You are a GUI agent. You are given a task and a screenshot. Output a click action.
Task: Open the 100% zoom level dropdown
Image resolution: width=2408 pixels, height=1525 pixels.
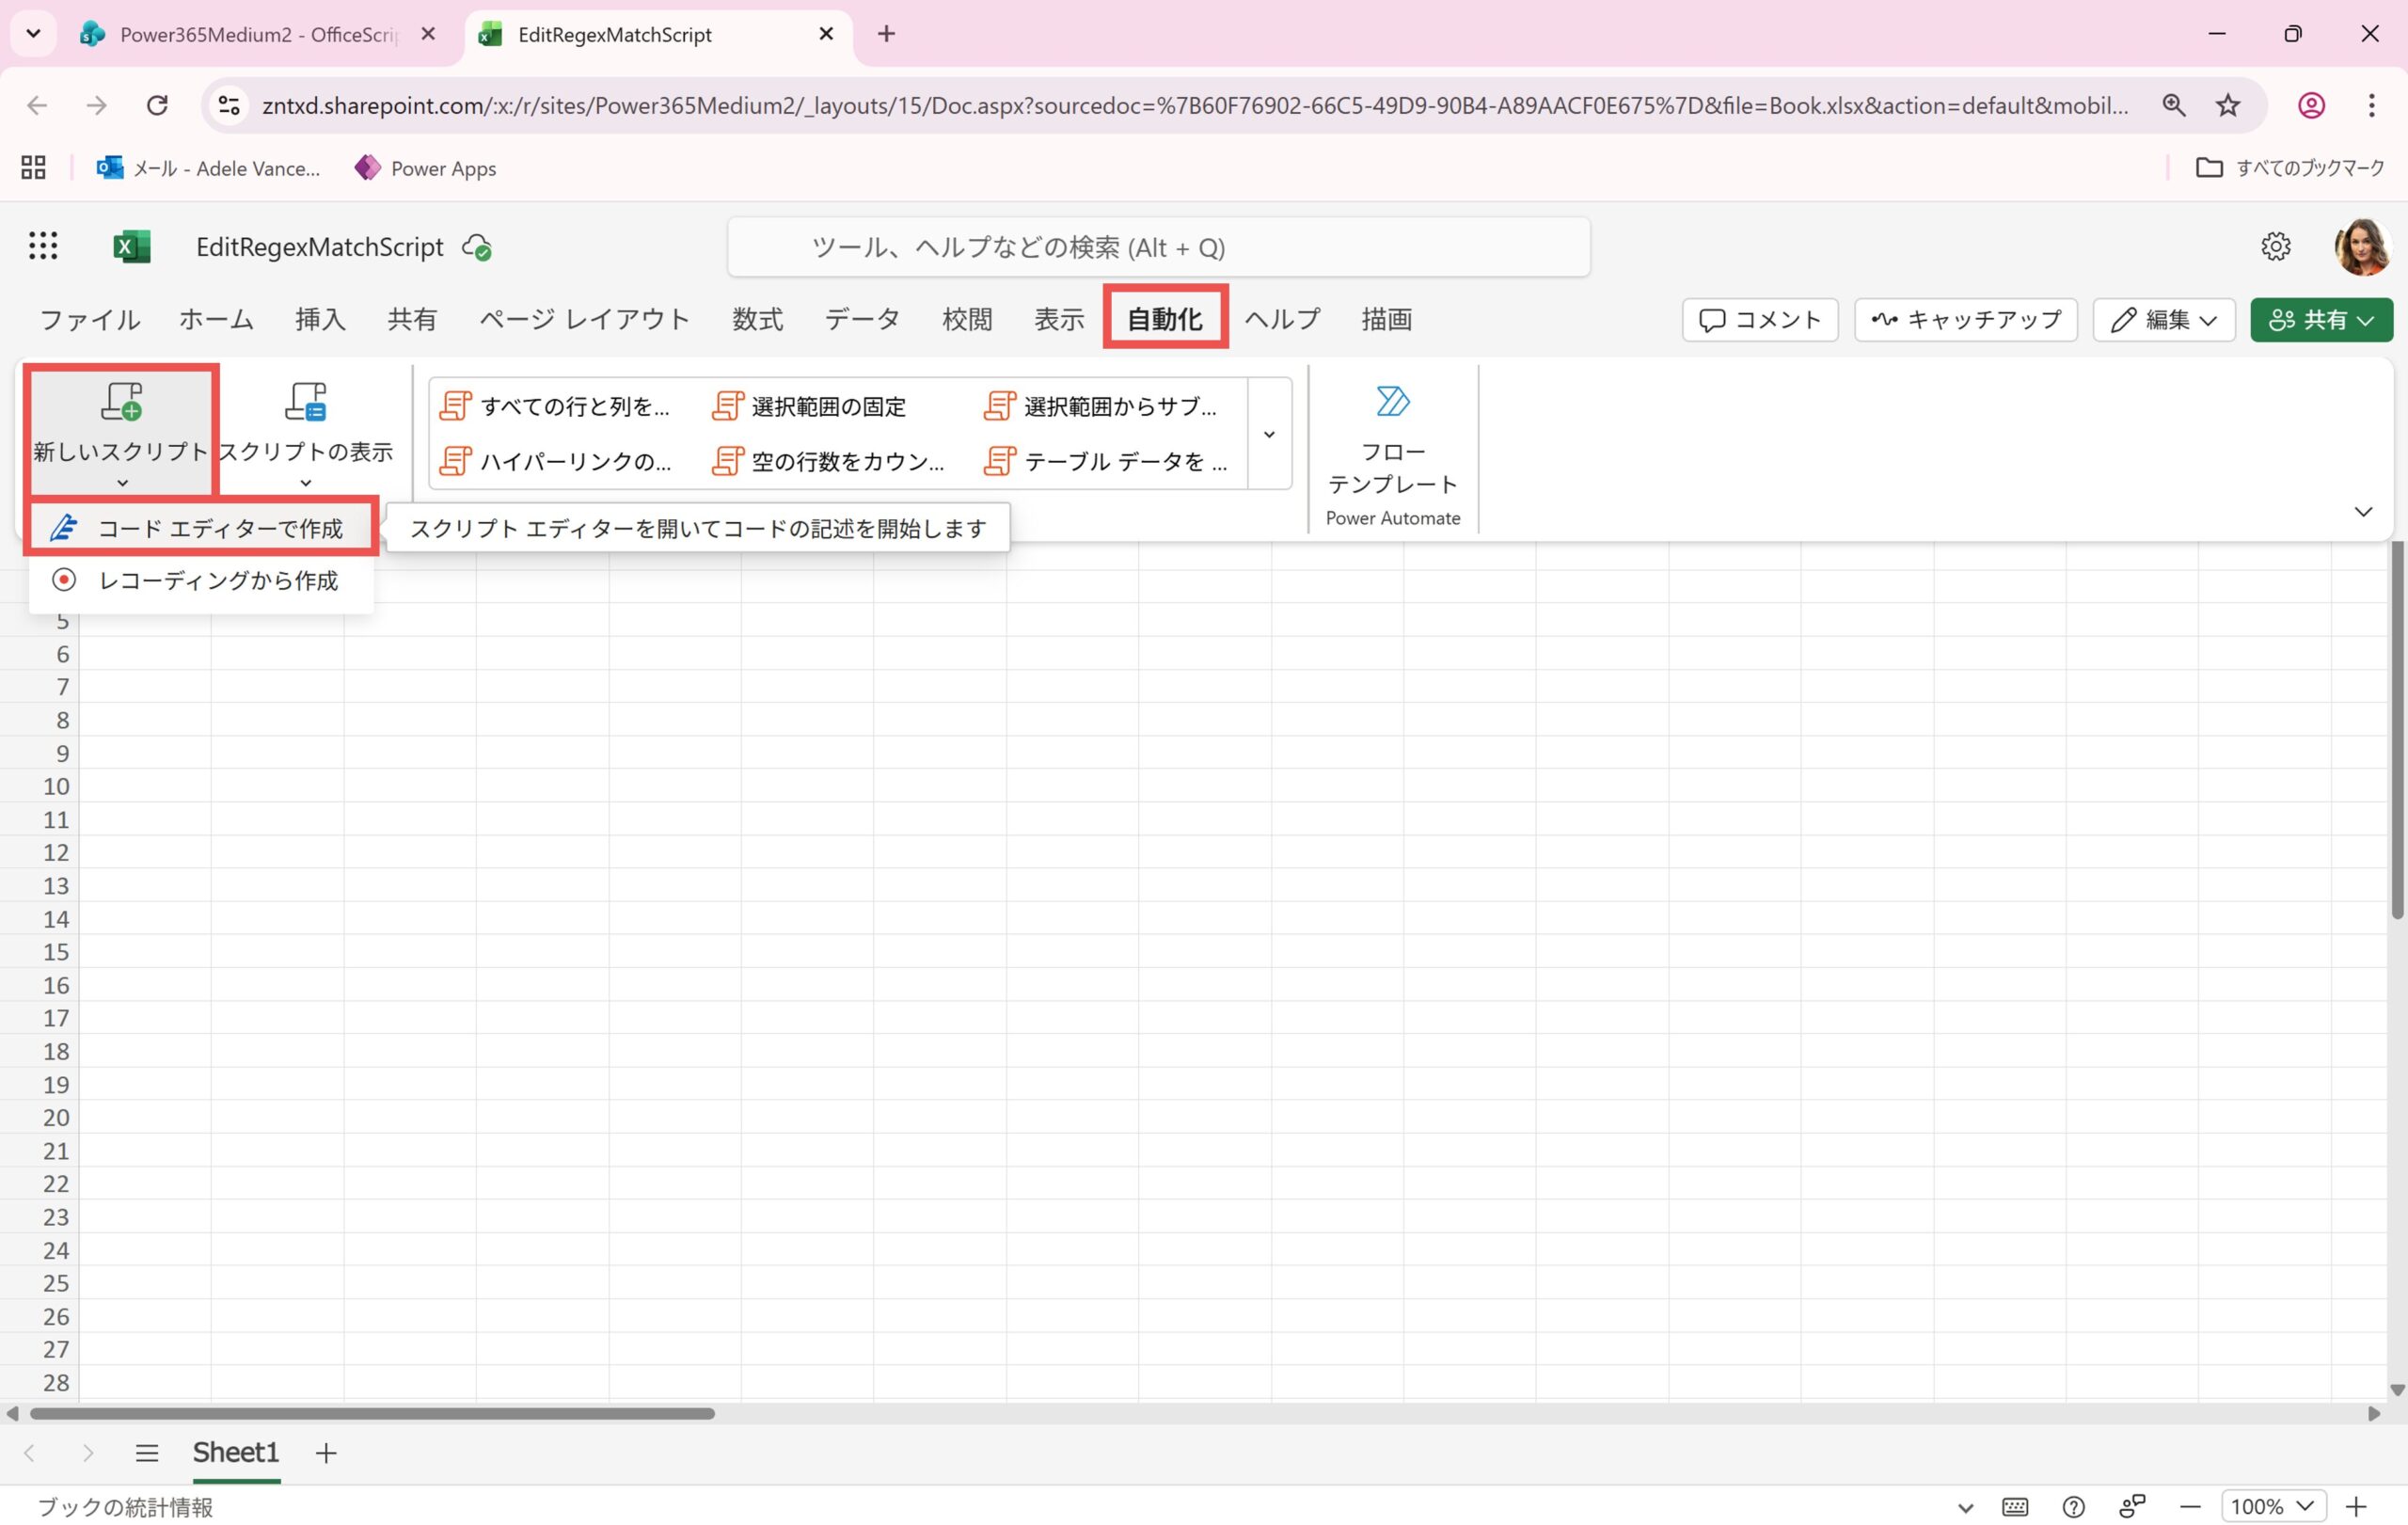tap(2273, 1507)
